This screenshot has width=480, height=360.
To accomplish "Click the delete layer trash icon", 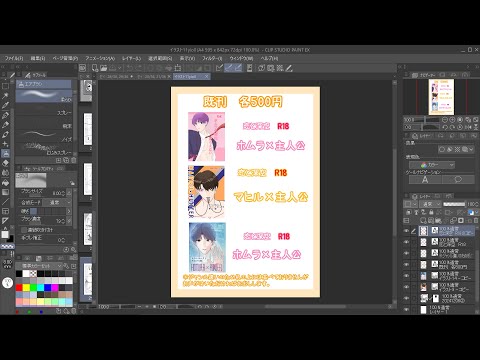I will click(476, 221).
